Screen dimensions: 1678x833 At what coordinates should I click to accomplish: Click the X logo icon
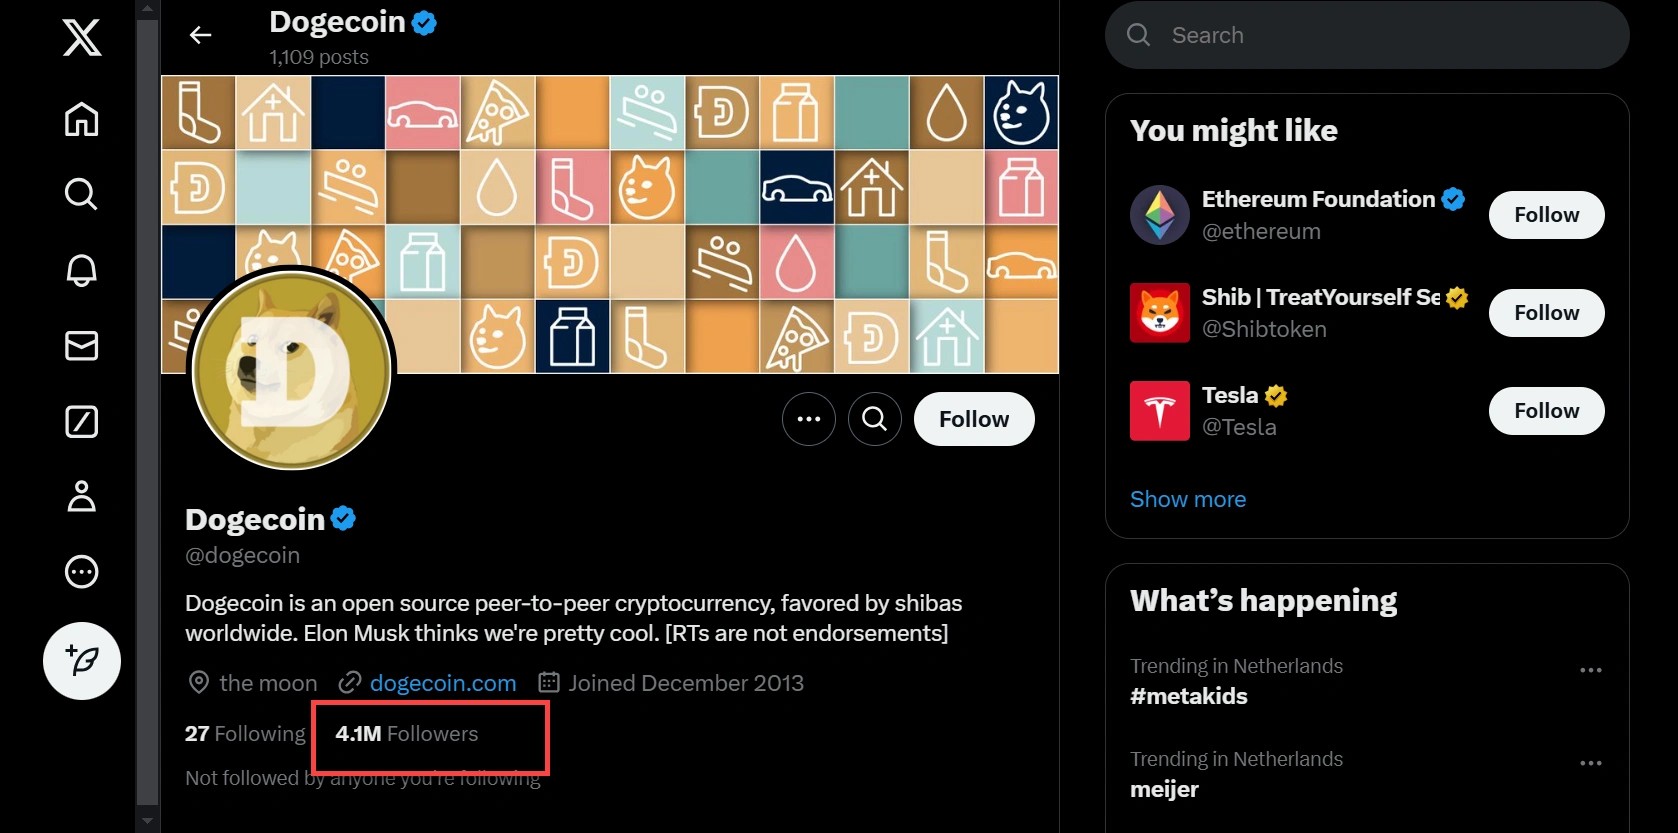(82, 38)
